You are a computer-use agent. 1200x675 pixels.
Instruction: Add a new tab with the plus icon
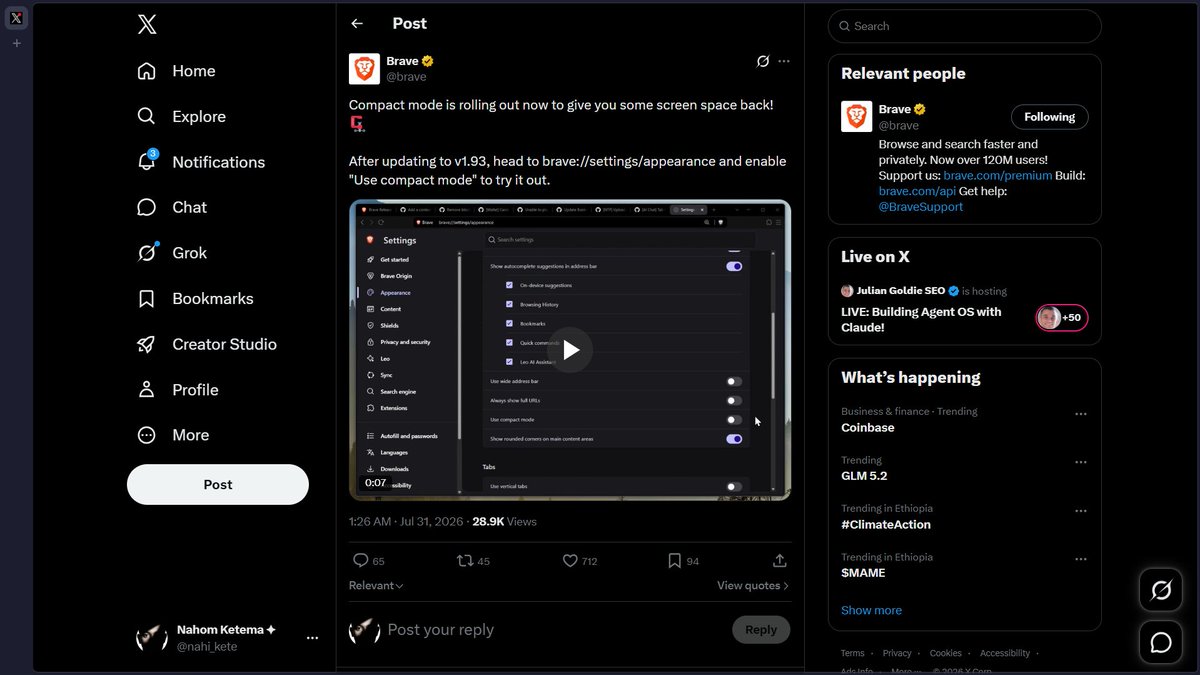tap(16, 43)
